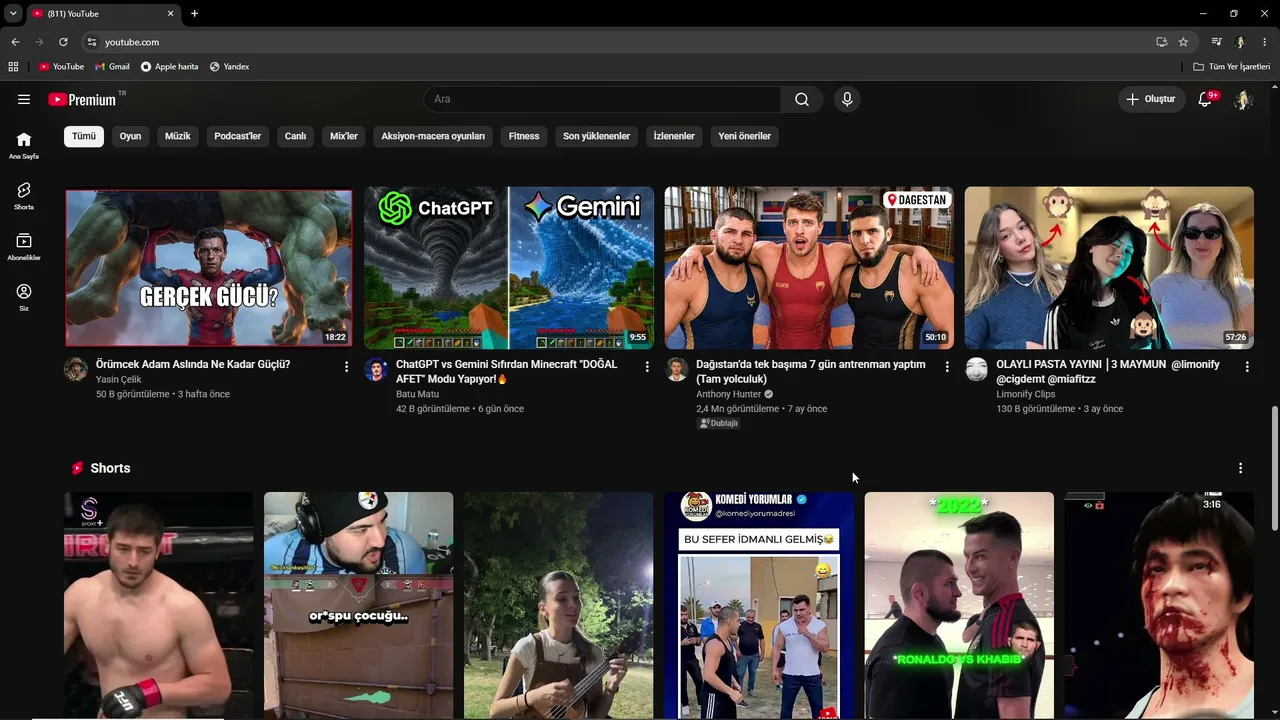
Task: Open the Chrome apps grid in the bookmarks bar
Action: pos(13,67)
